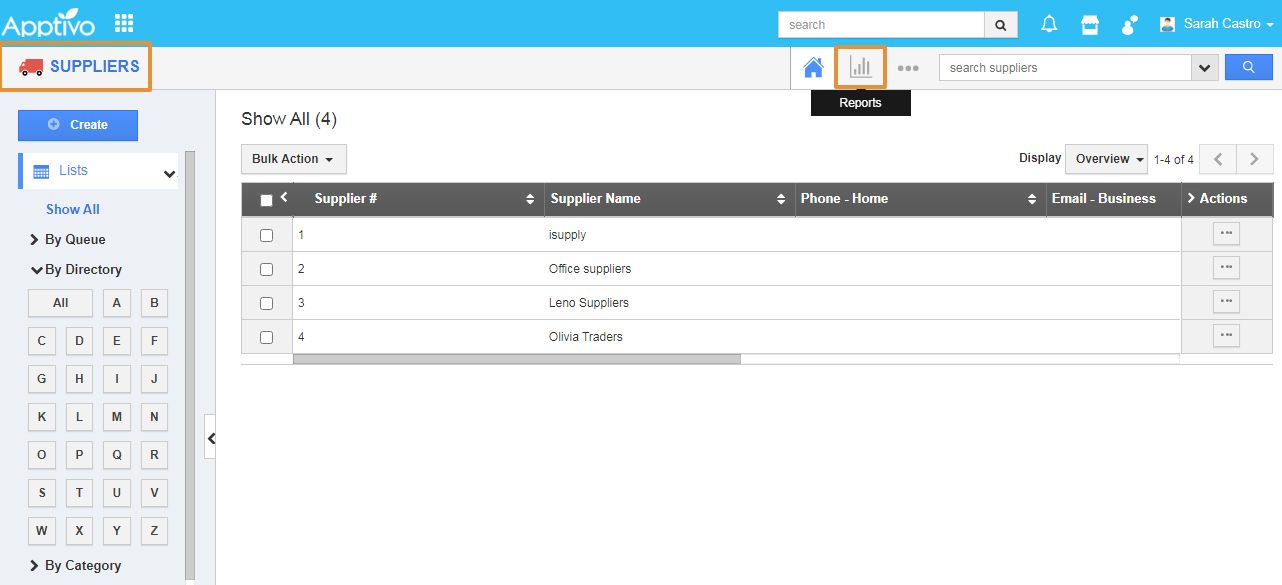Collapse the left sidebar panel handle
This screenshot has width=1282, height=585.
click(x=210, y=437)
